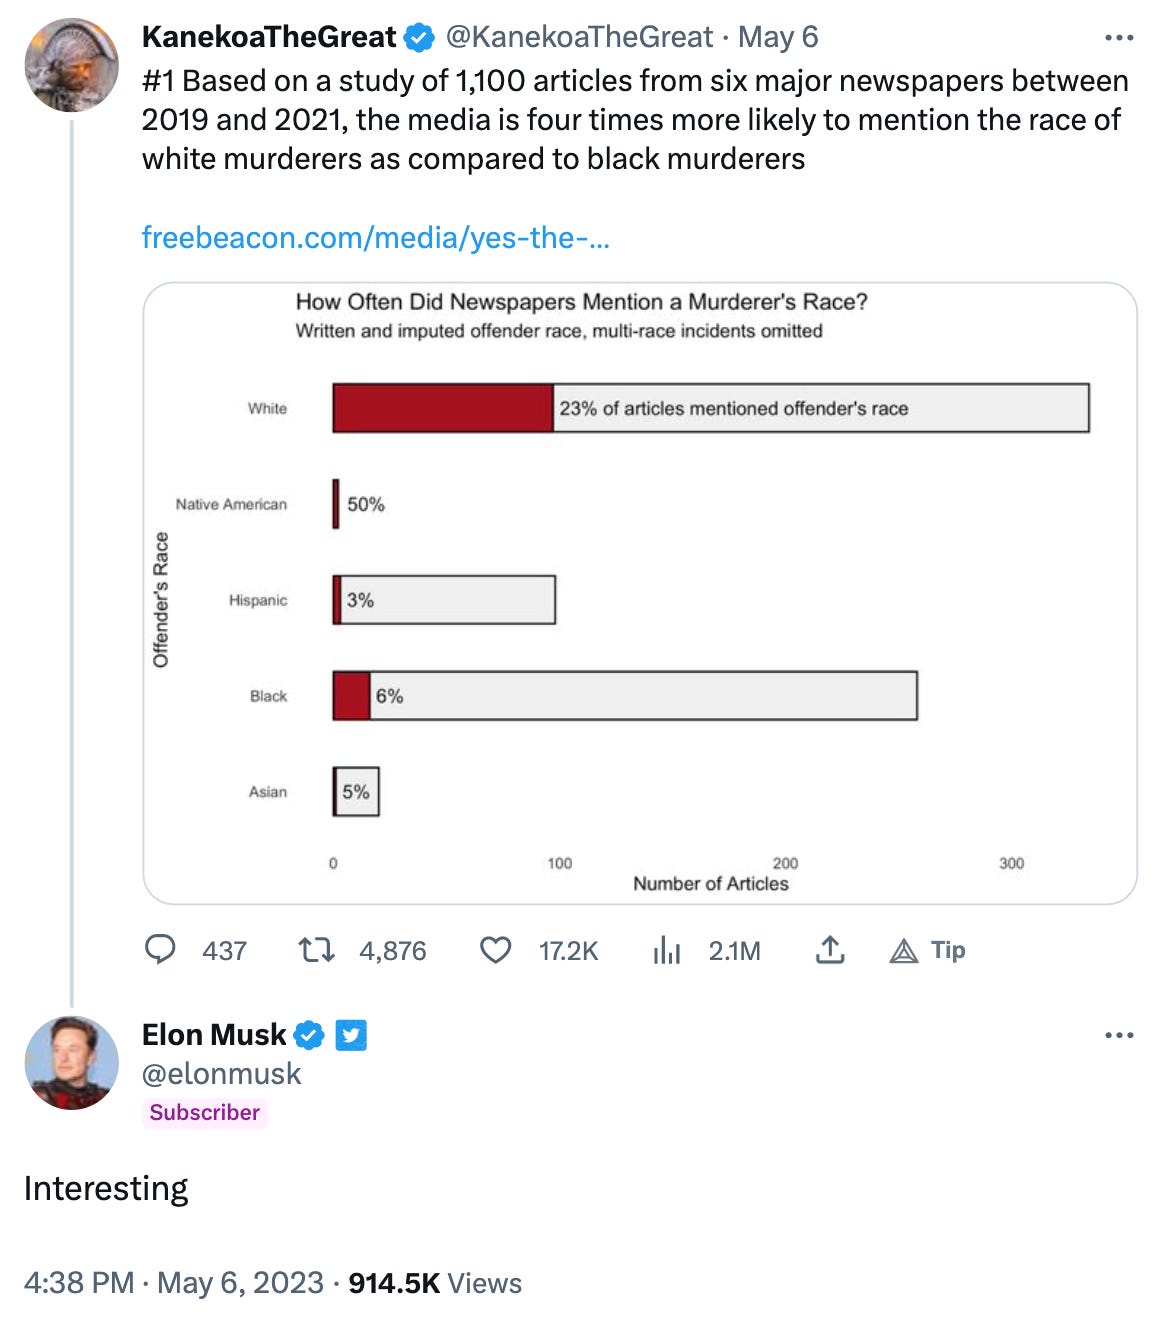Click the reply speech bubble icon
Viewport: 1158px width, 1320px height.
(160, 949)
